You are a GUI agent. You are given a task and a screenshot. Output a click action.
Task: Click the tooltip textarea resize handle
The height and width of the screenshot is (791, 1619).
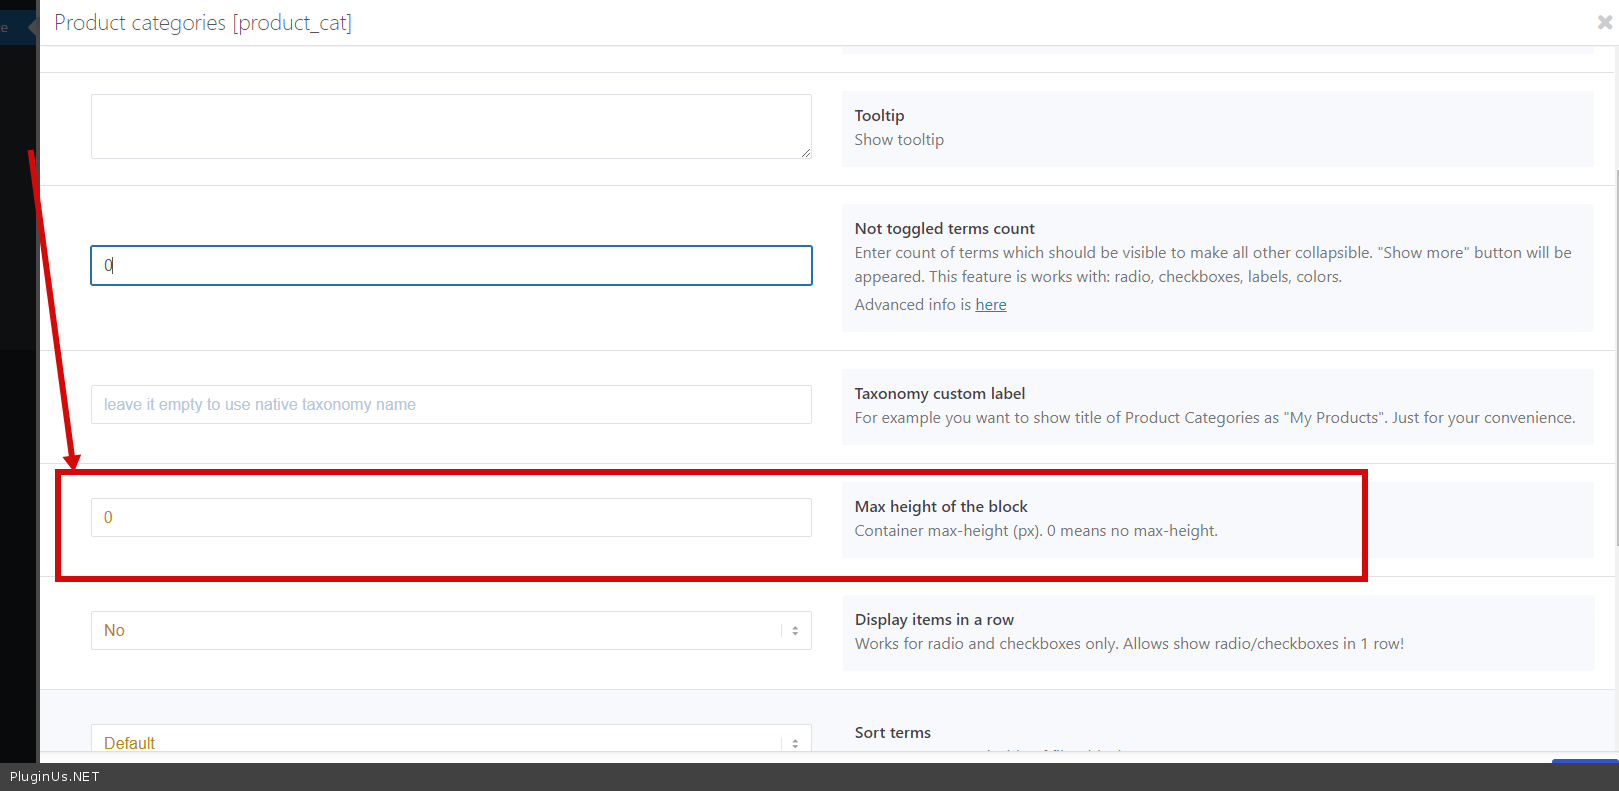click(805, 152)
